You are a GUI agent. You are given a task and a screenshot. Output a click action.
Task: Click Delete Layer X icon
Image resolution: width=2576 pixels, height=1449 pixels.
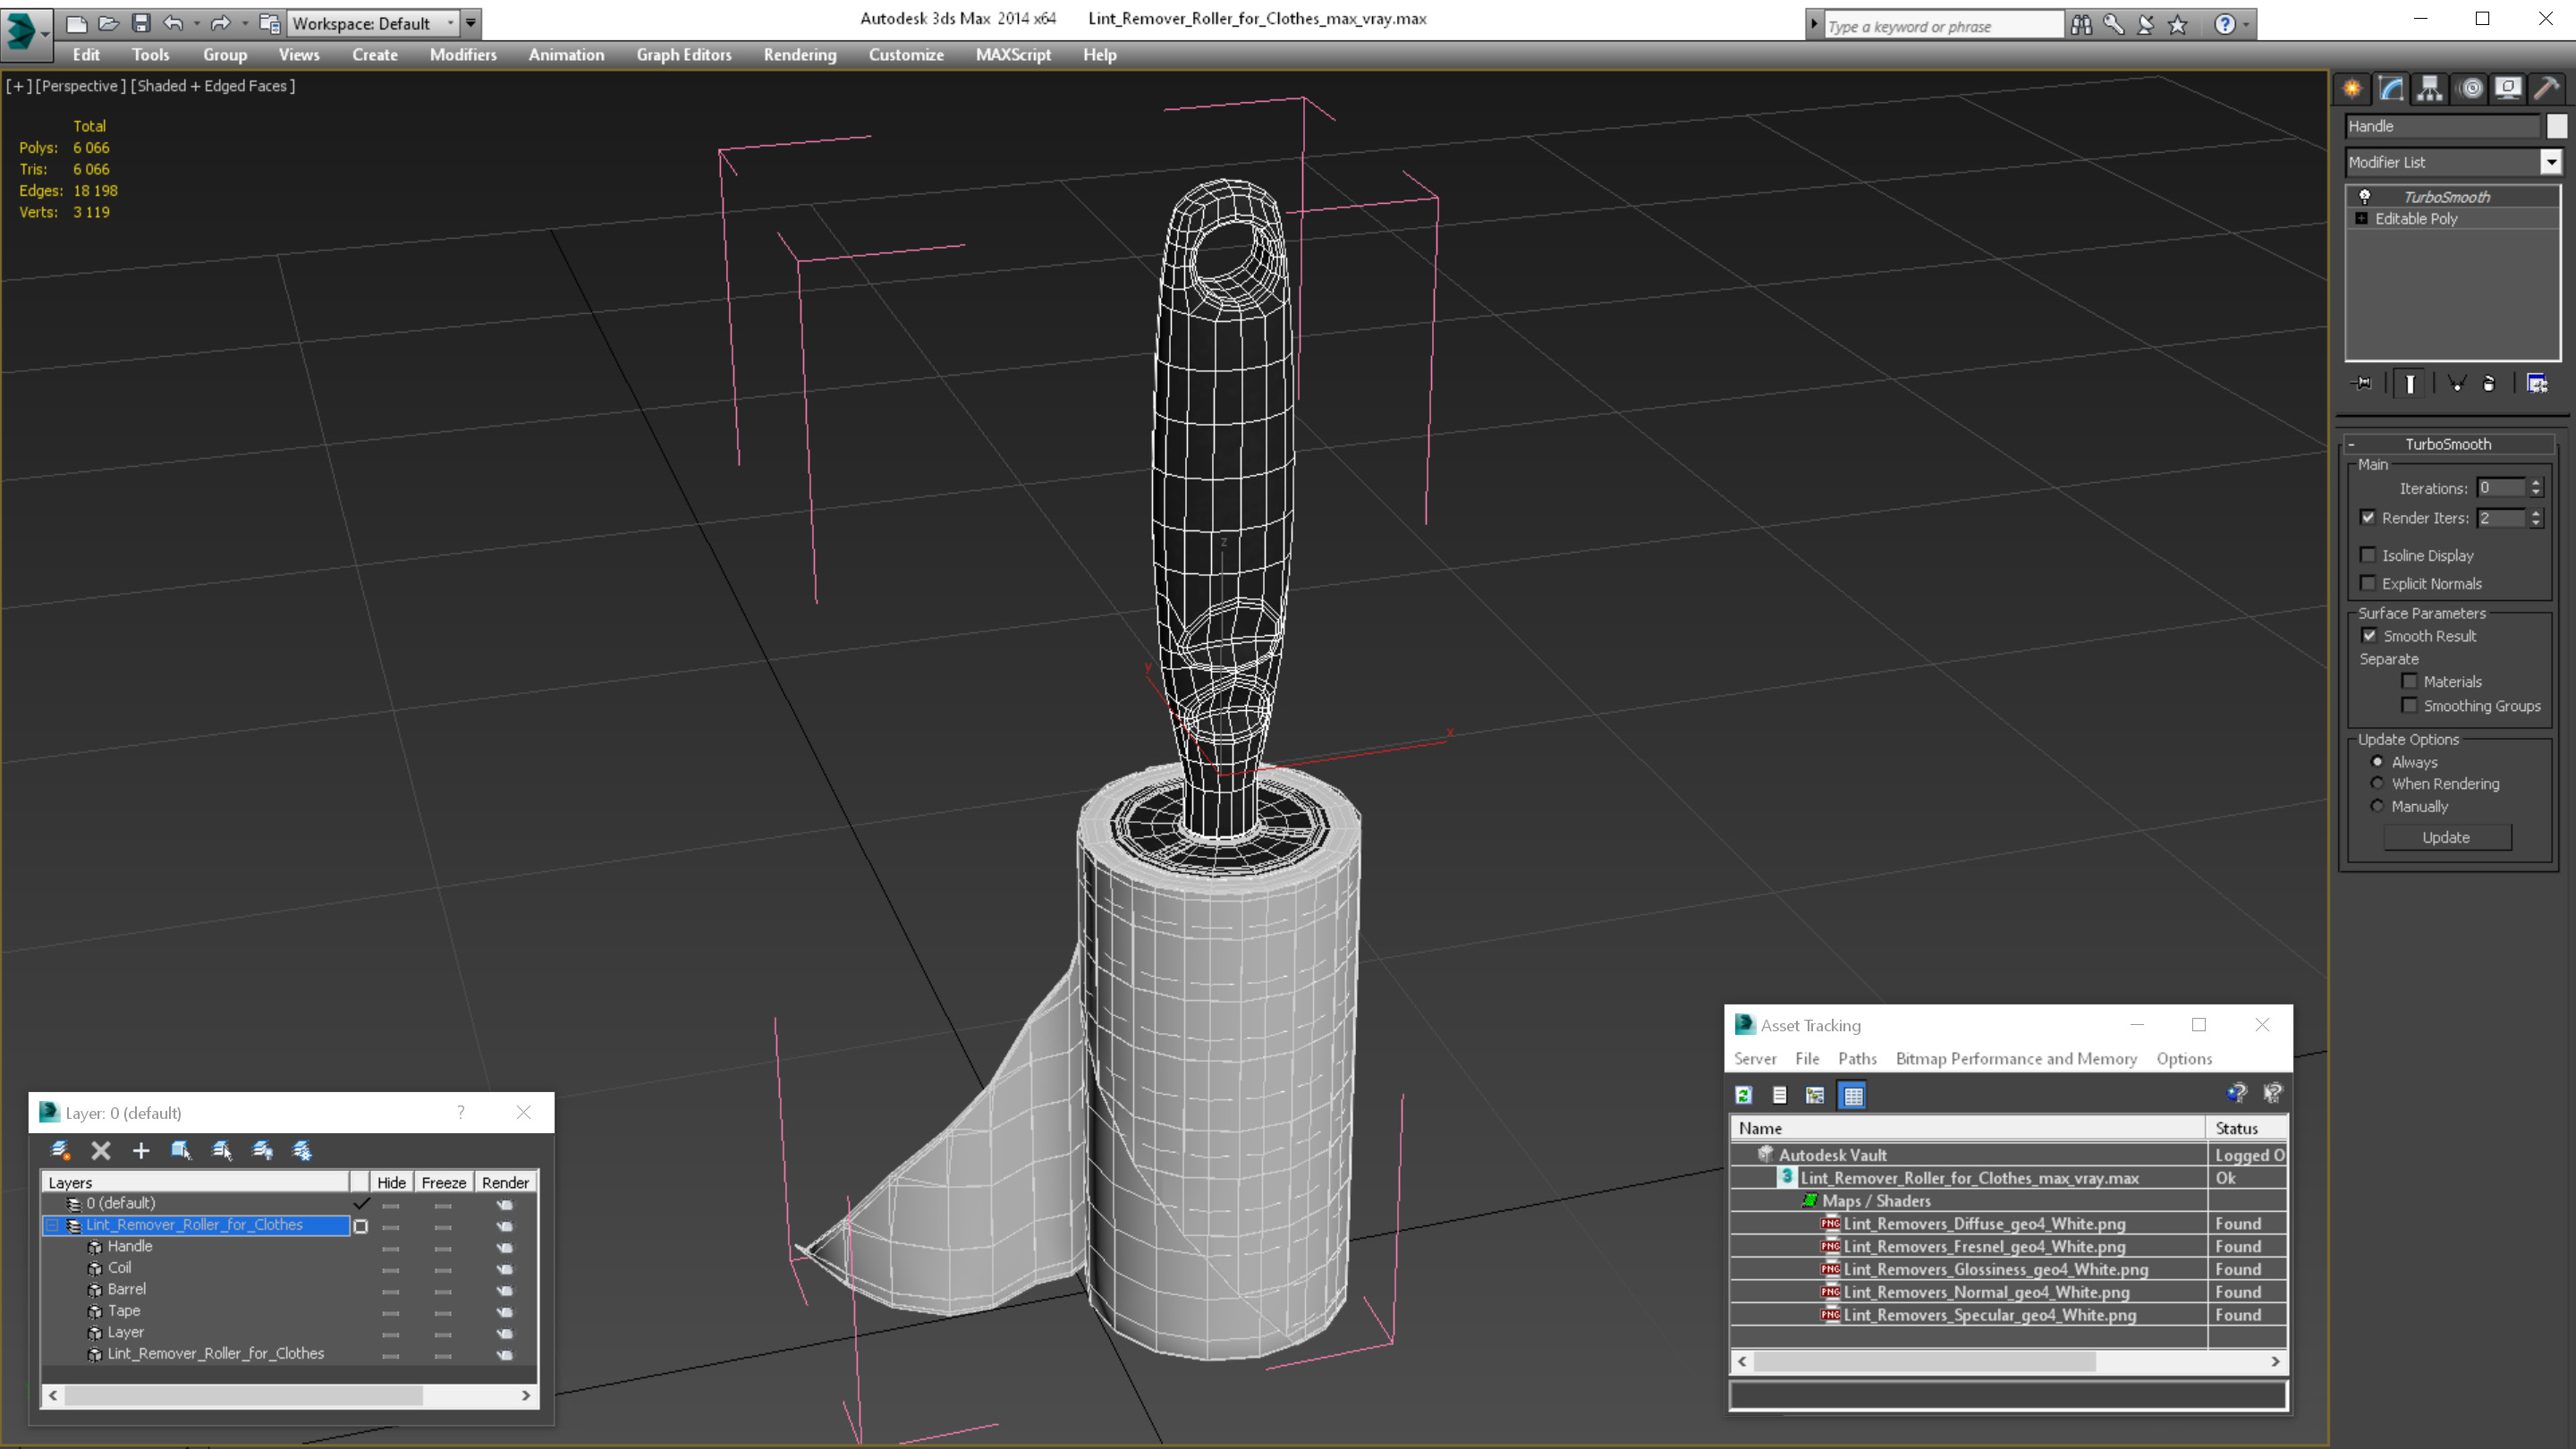(101, 1150)
